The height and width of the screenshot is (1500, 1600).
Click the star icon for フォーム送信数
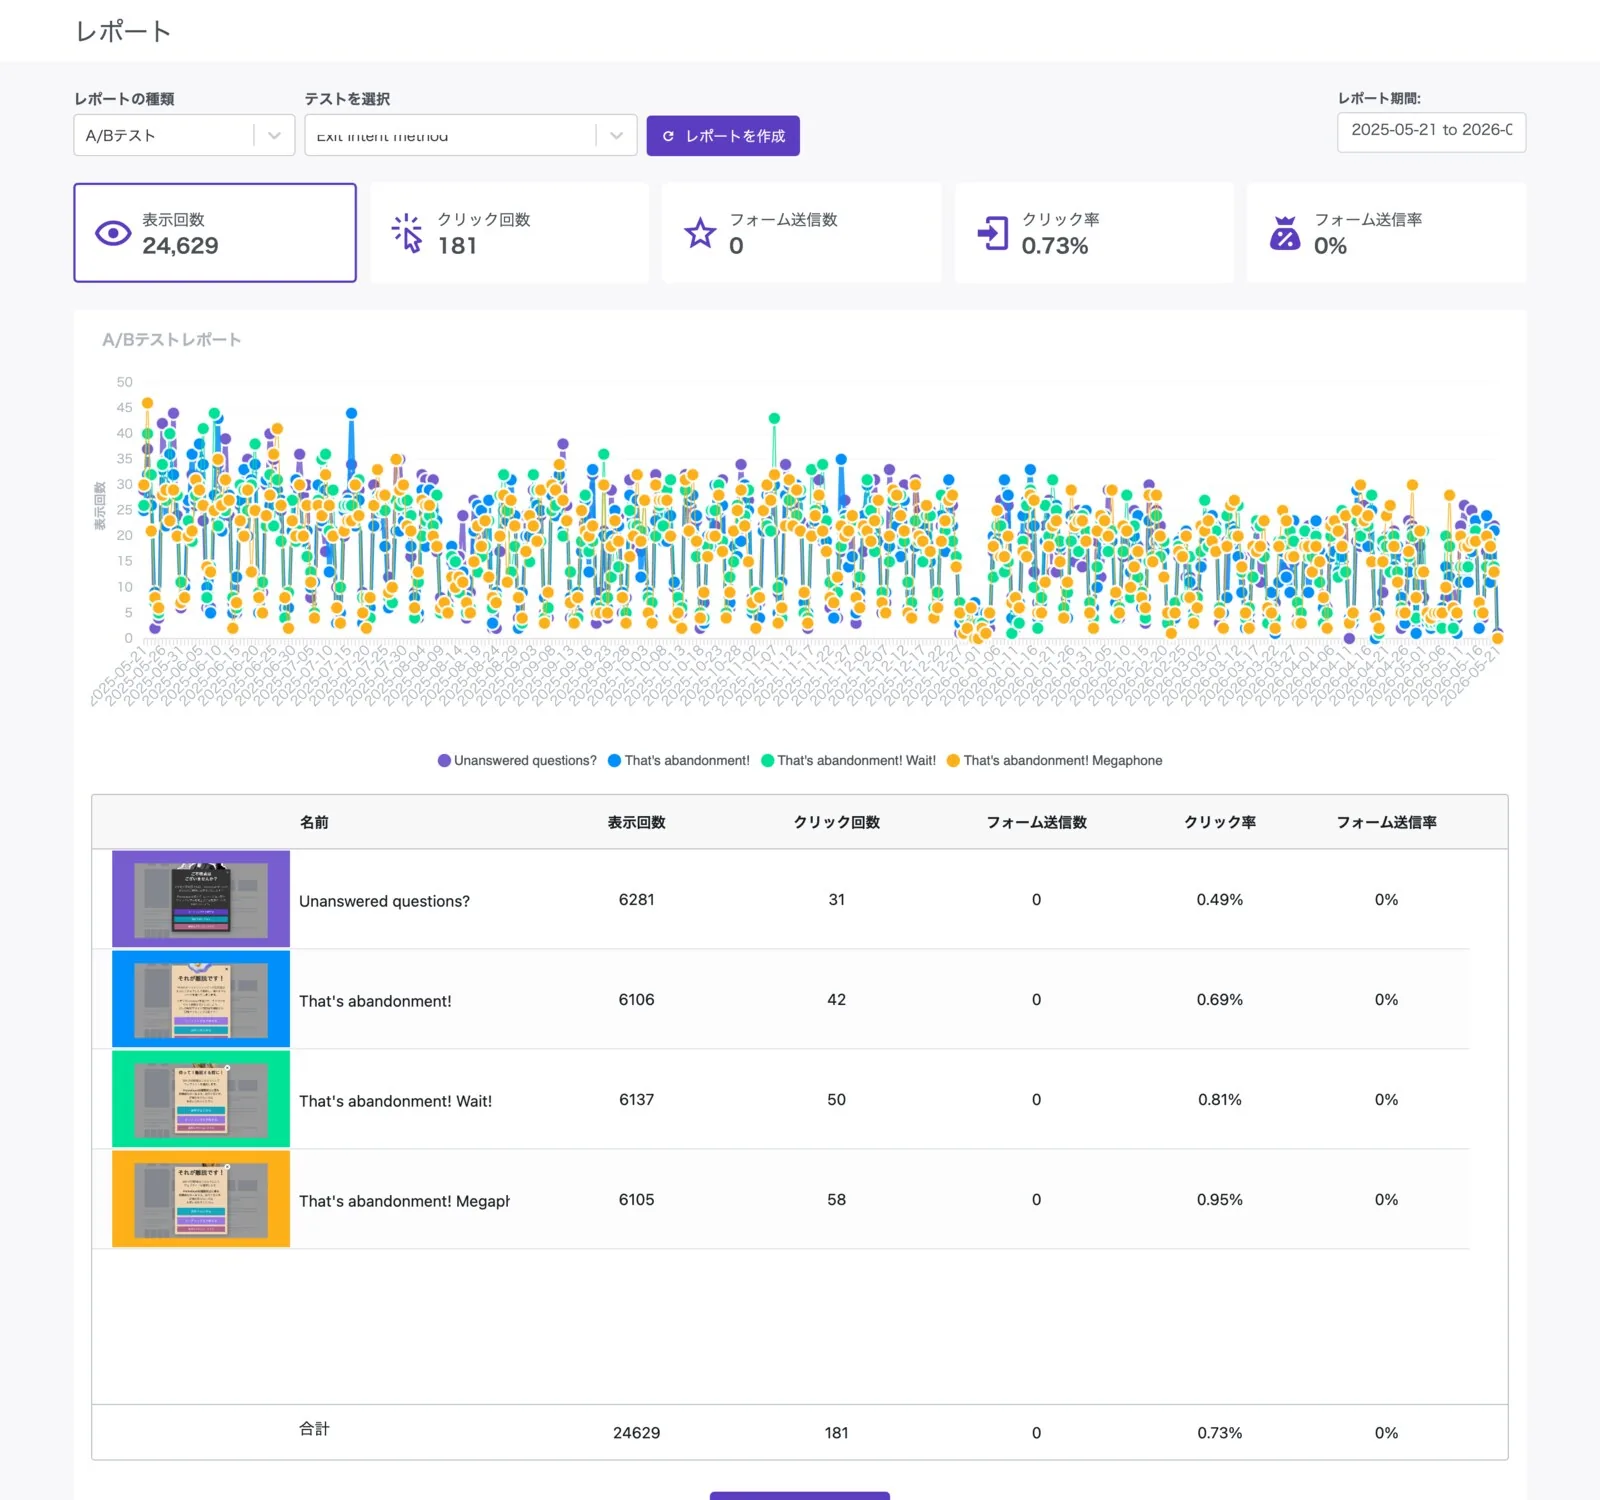coord(700,233)
